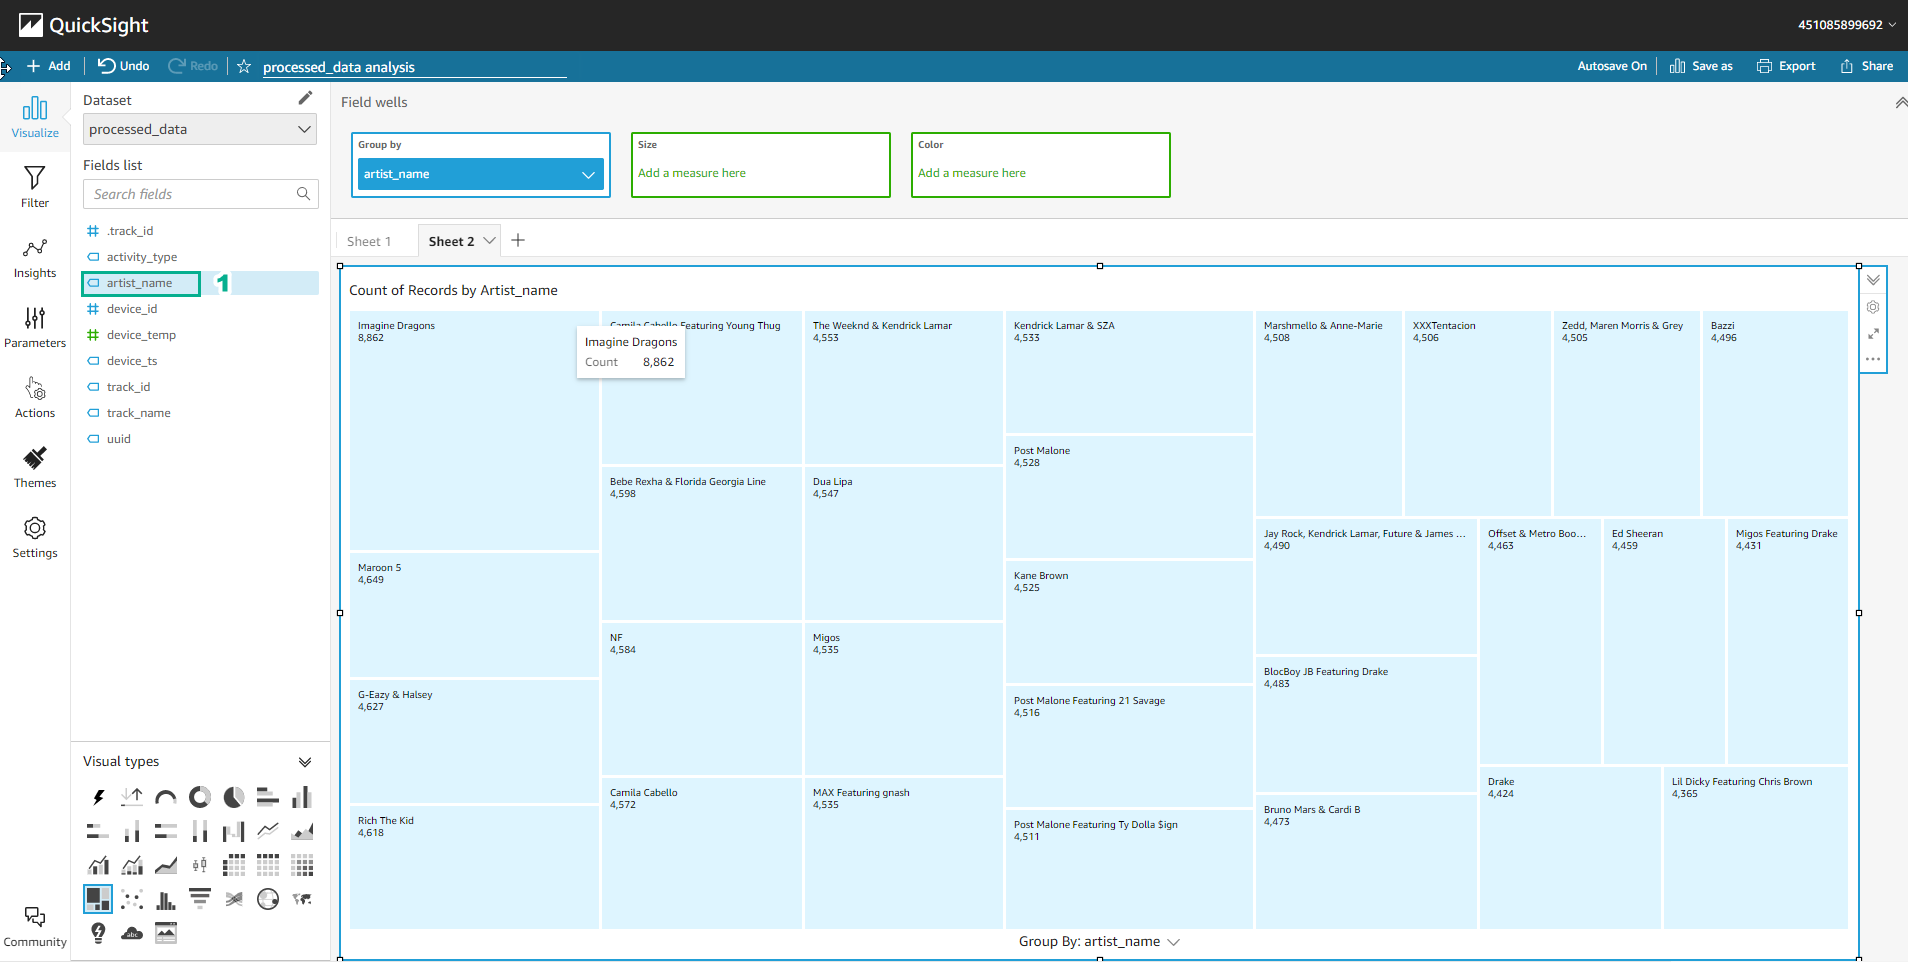Add a new sheet with plus

pyautogui.click(x=518, y=240)
